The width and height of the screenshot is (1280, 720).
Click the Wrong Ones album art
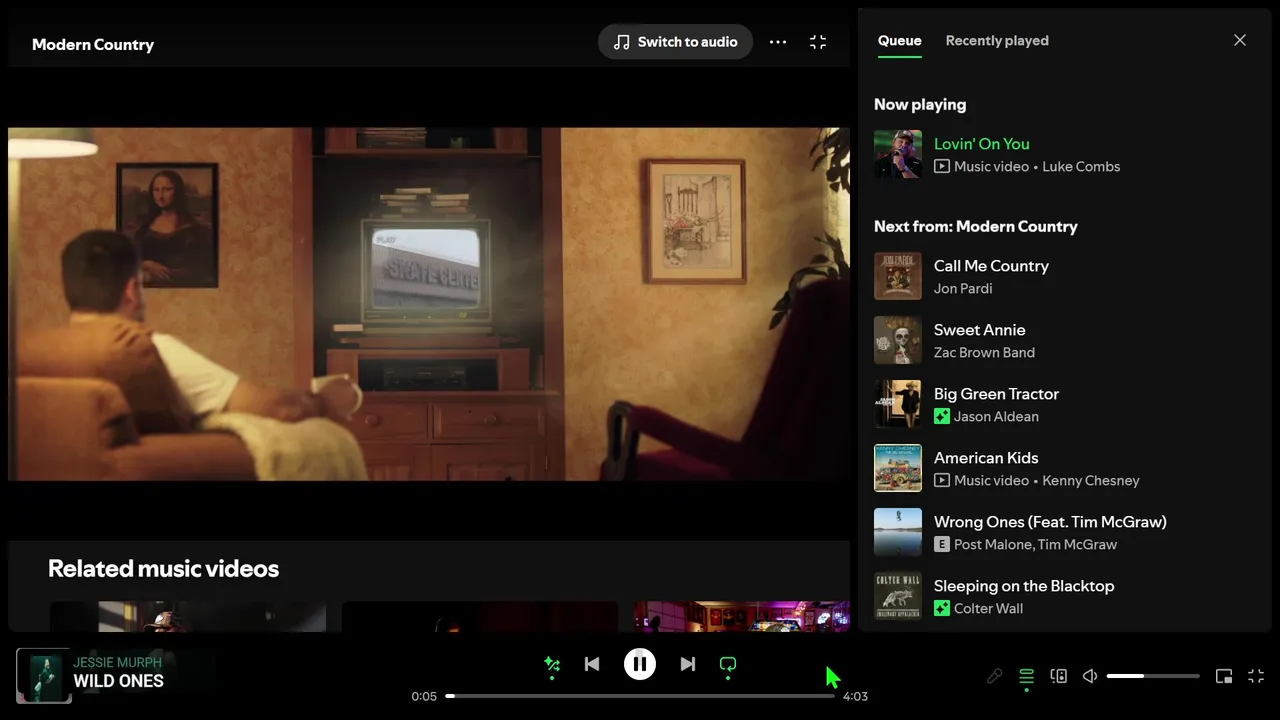coord(898,532)
